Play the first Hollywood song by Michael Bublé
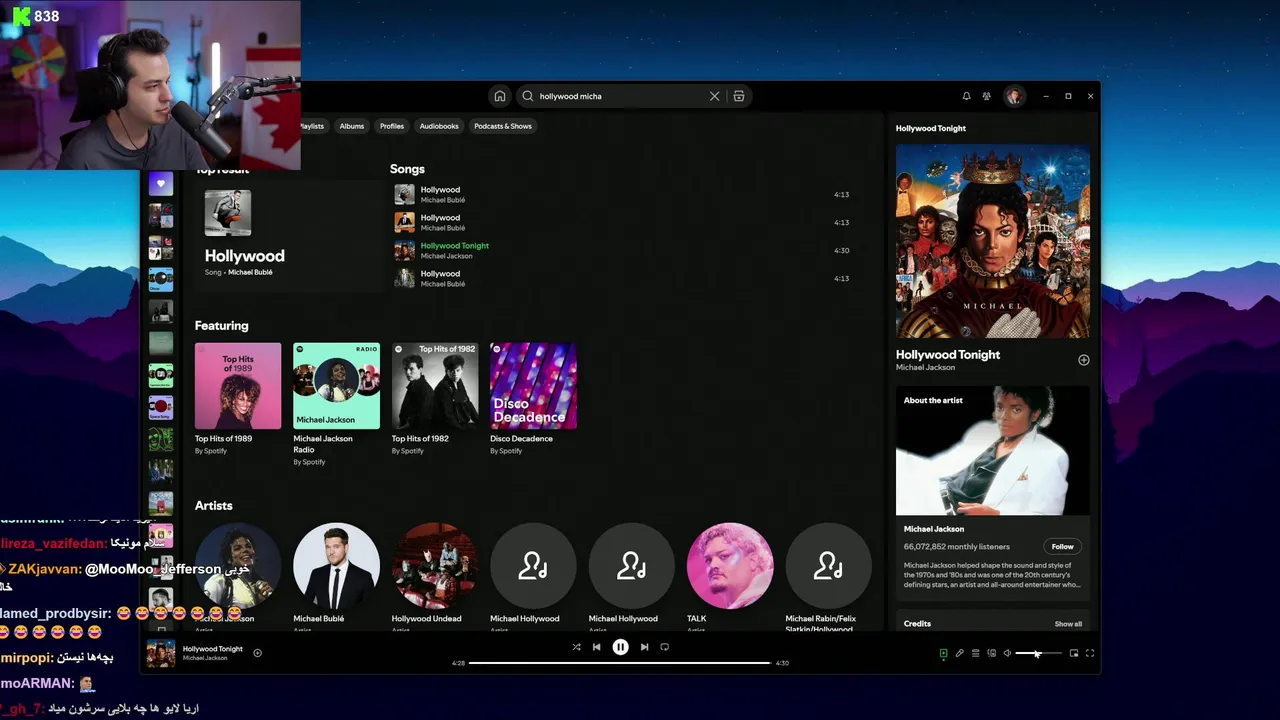The height and width of the screenshot is (720, 1280). click(621, 194)
